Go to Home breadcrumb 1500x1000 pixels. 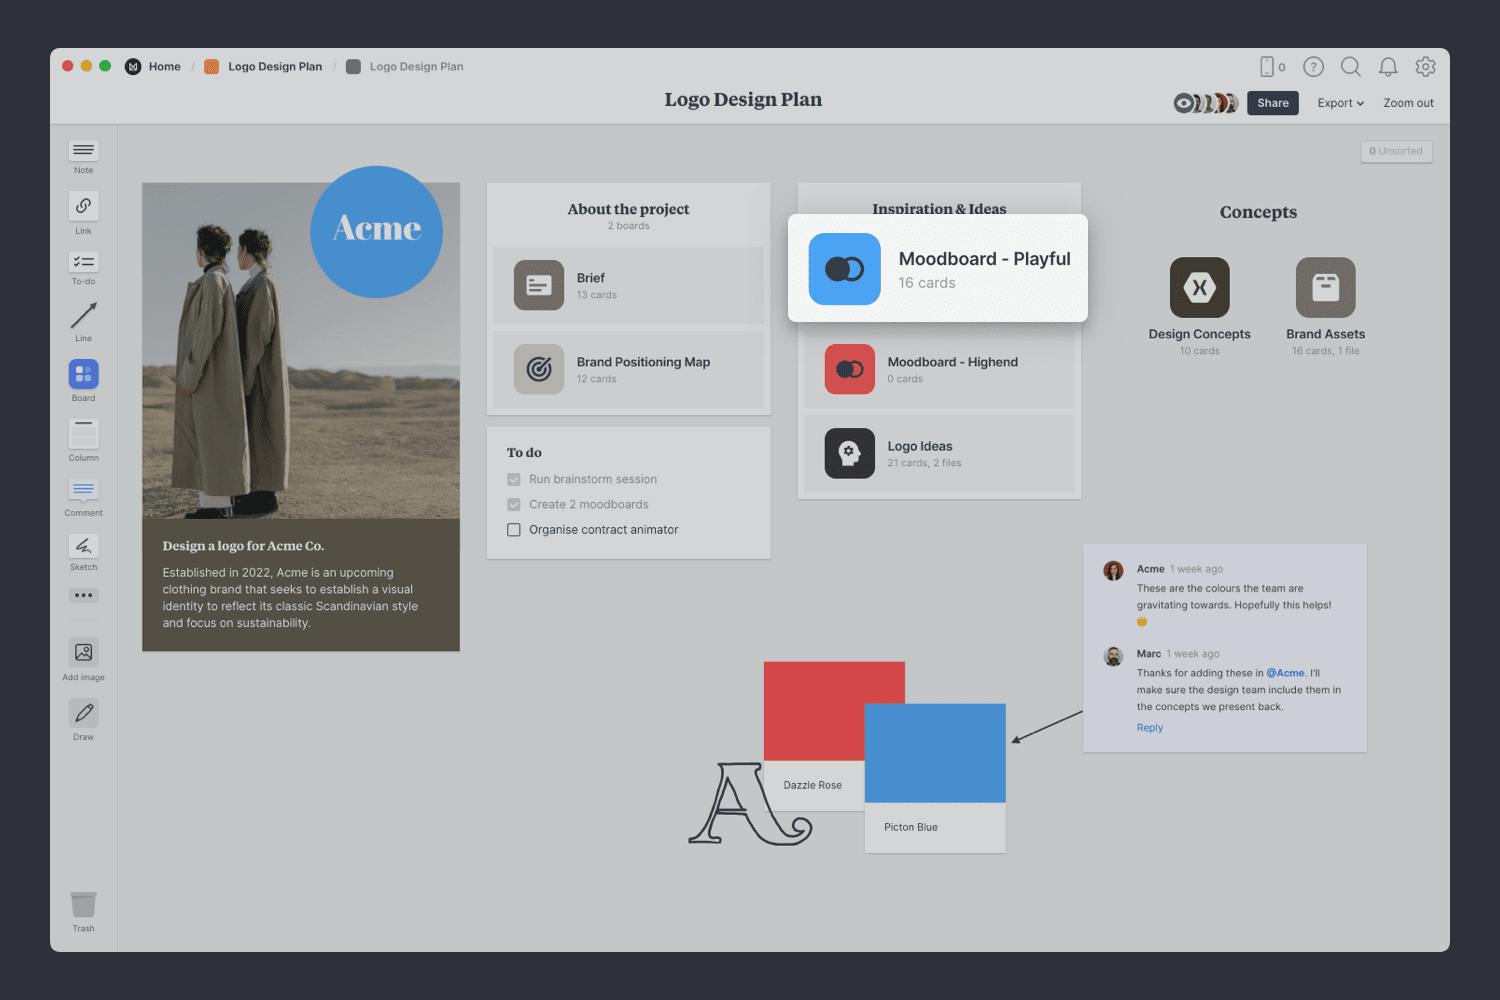coord(164,67)
